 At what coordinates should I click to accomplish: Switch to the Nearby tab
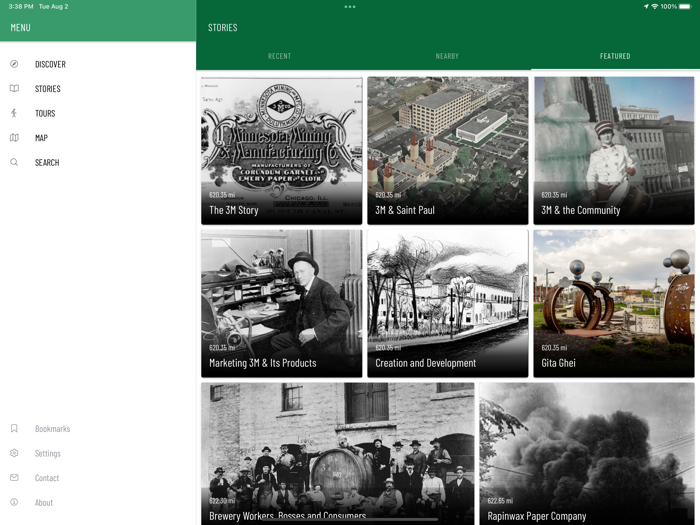[x=447, y=56]
